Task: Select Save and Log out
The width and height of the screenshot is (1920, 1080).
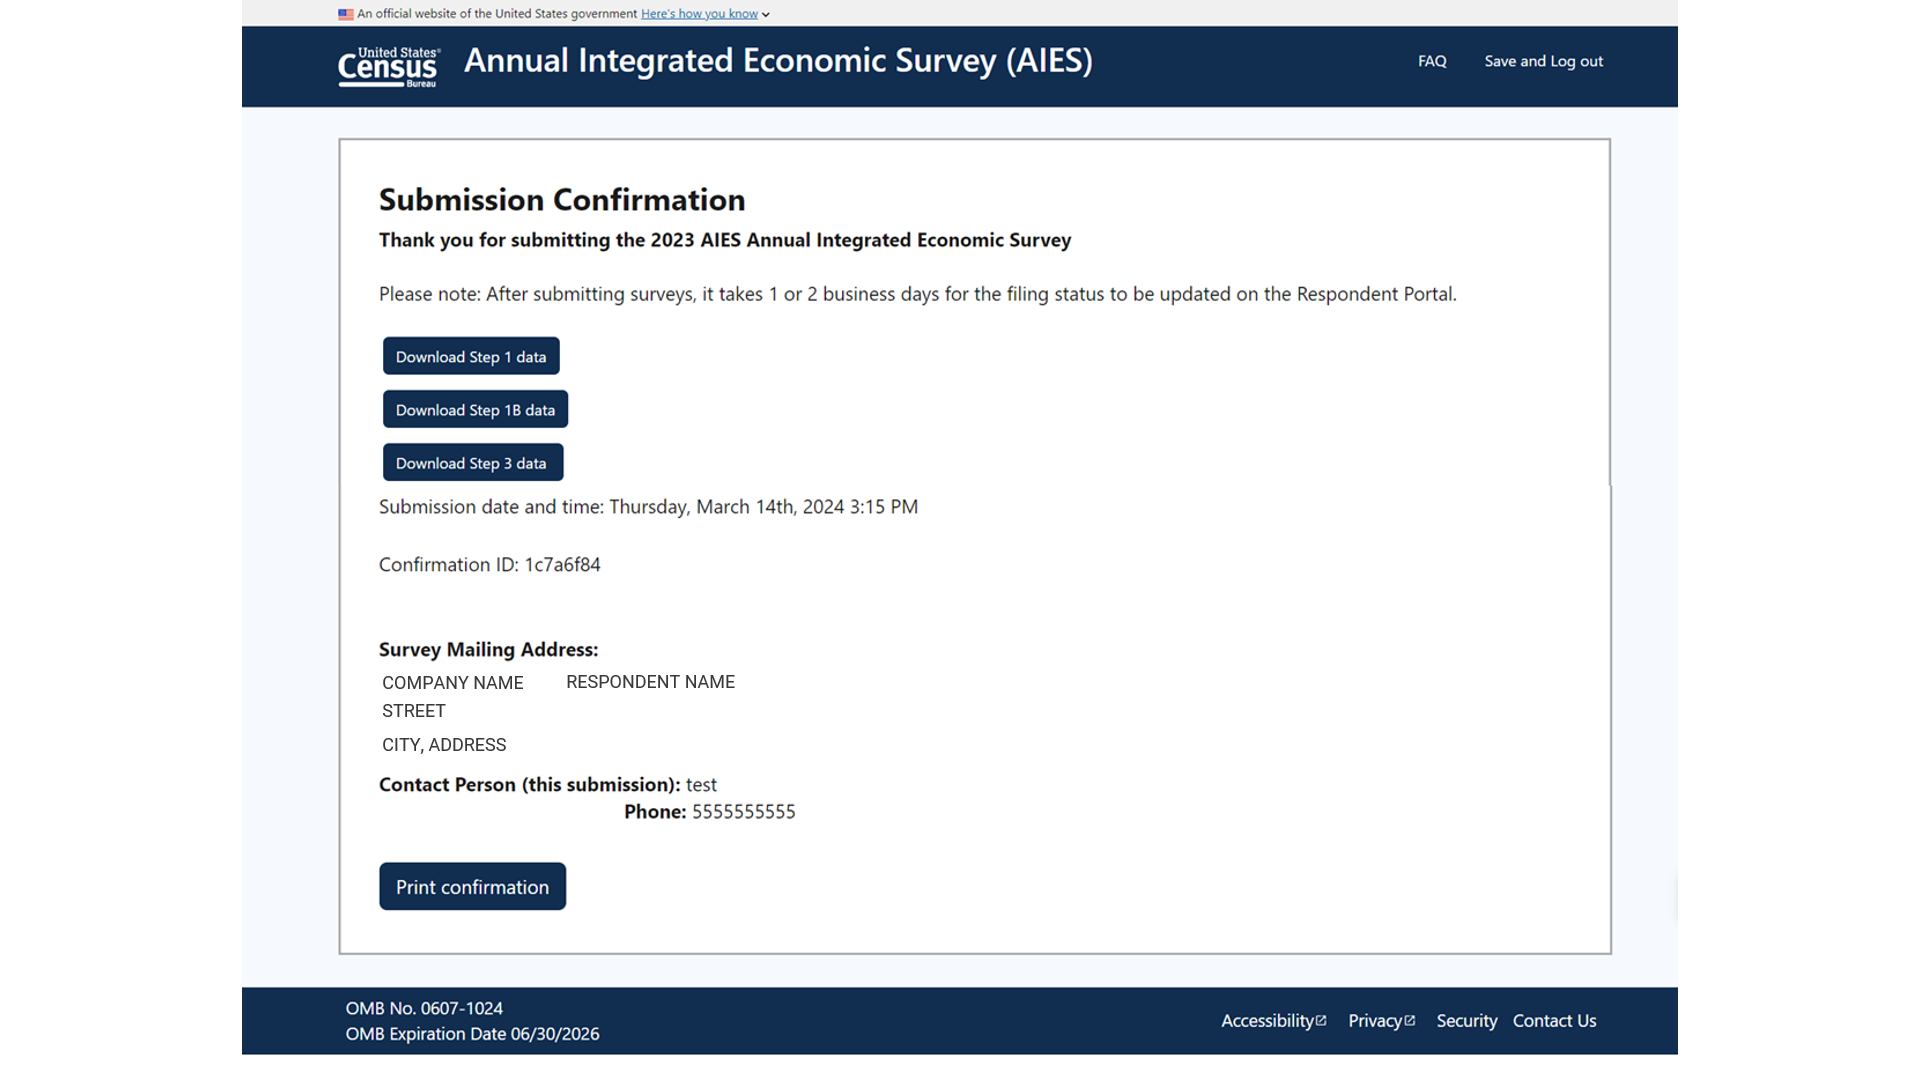Action: point(1543,61)
